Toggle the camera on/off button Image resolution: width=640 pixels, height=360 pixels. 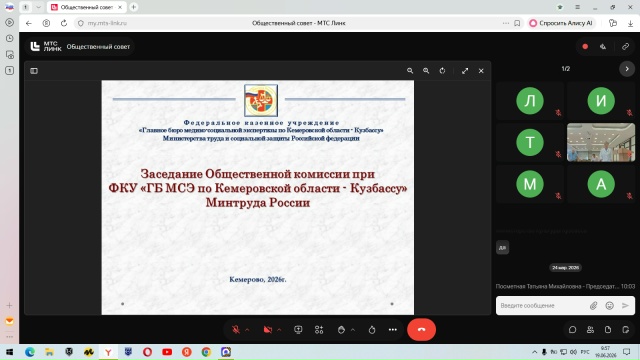268,329
